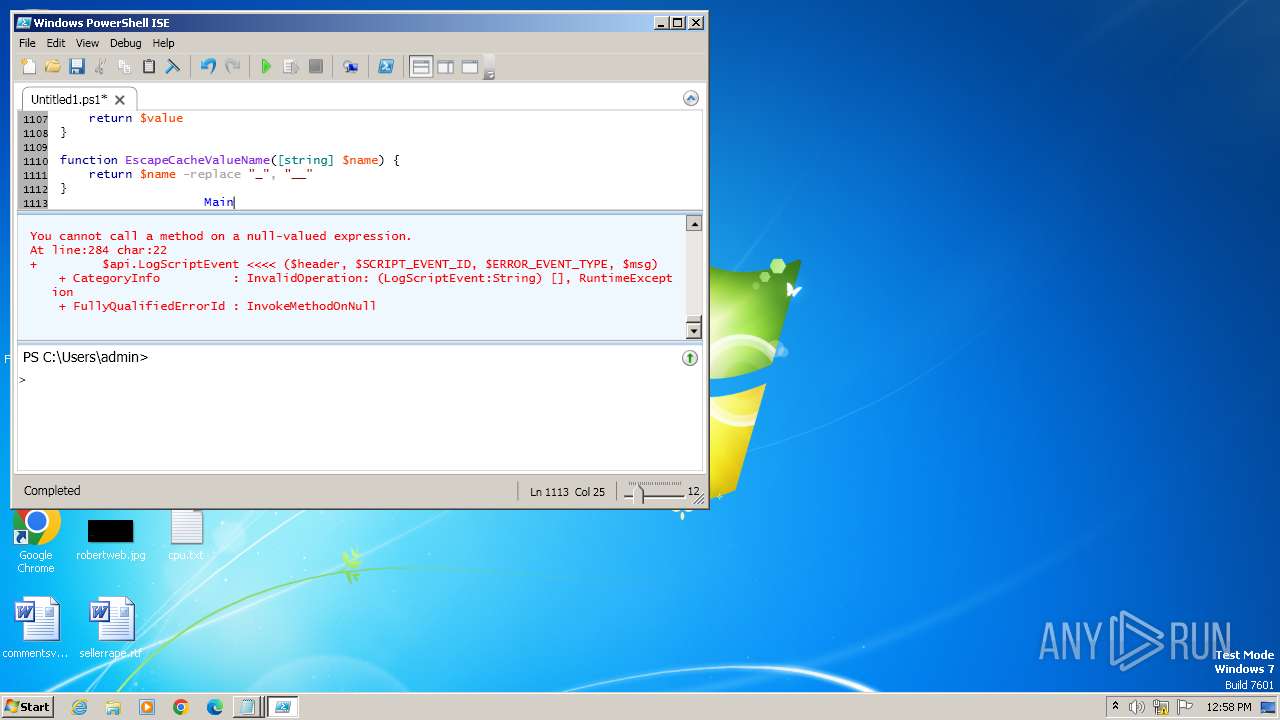Run selection icon
Image resolution: width=1280 pixels, height=720 pixels.
tap(291, 67)
